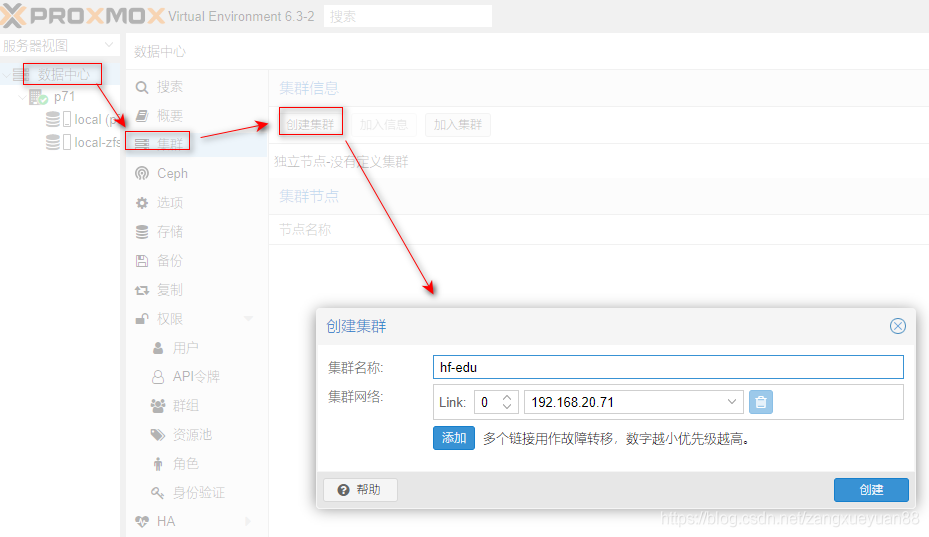
Task: Click the Link number field
Action: (489, 402)
